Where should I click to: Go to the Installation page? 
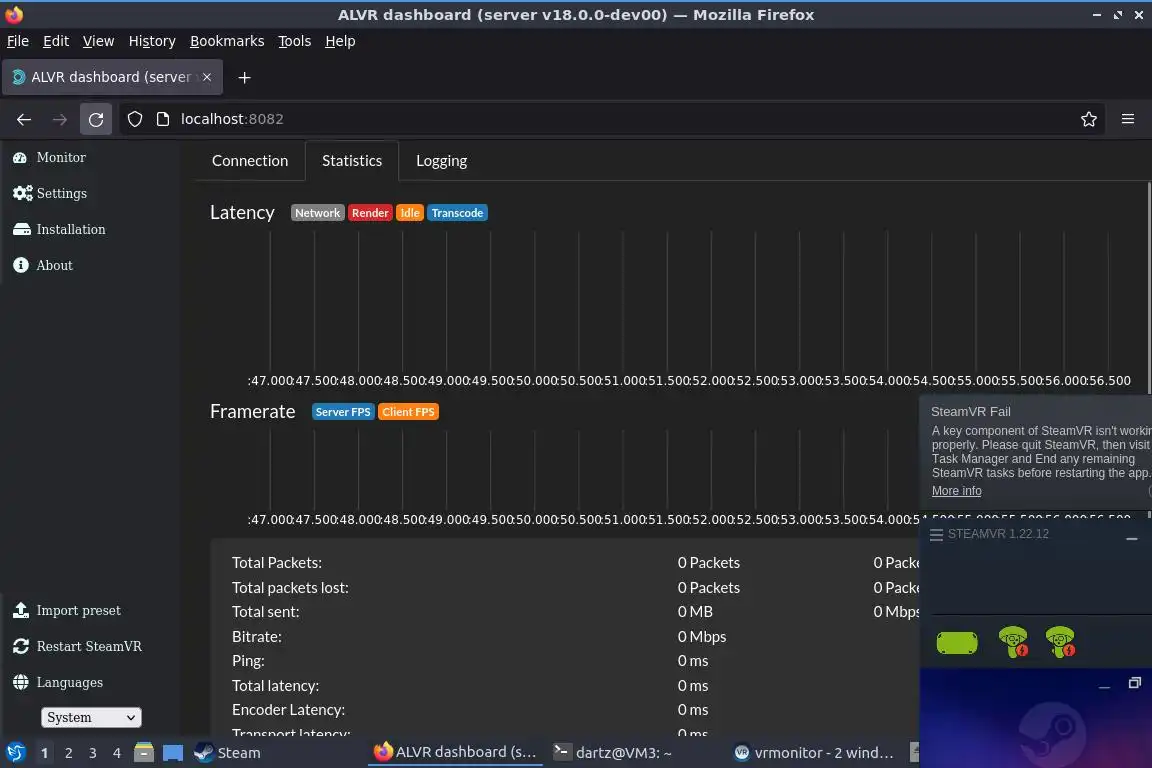59,229
